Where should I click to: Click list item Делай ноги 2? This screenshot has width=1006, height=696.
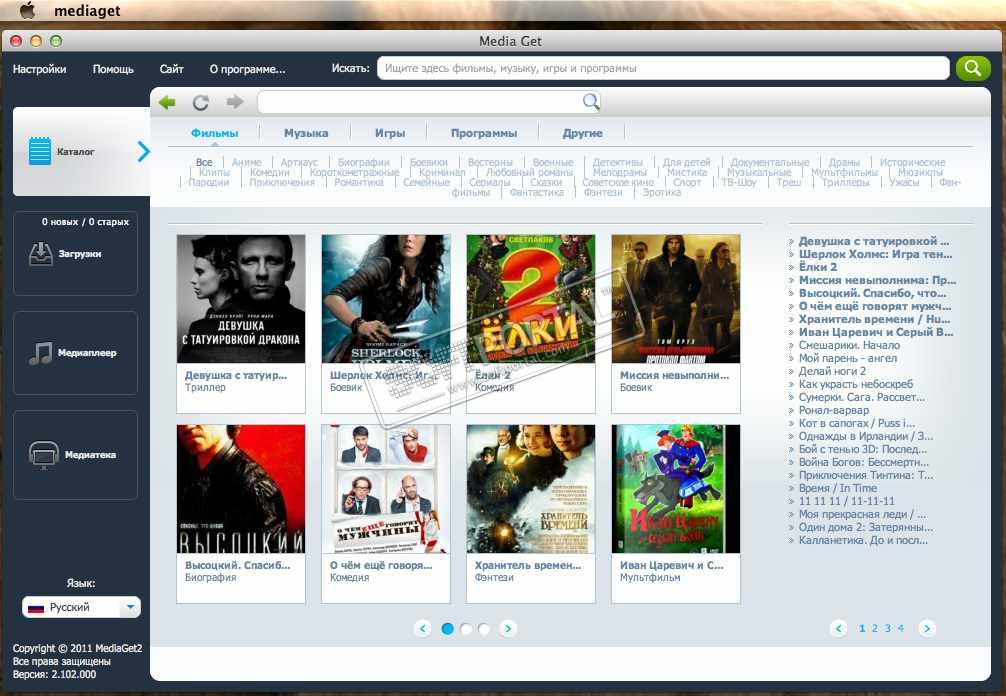coord(832,371)
